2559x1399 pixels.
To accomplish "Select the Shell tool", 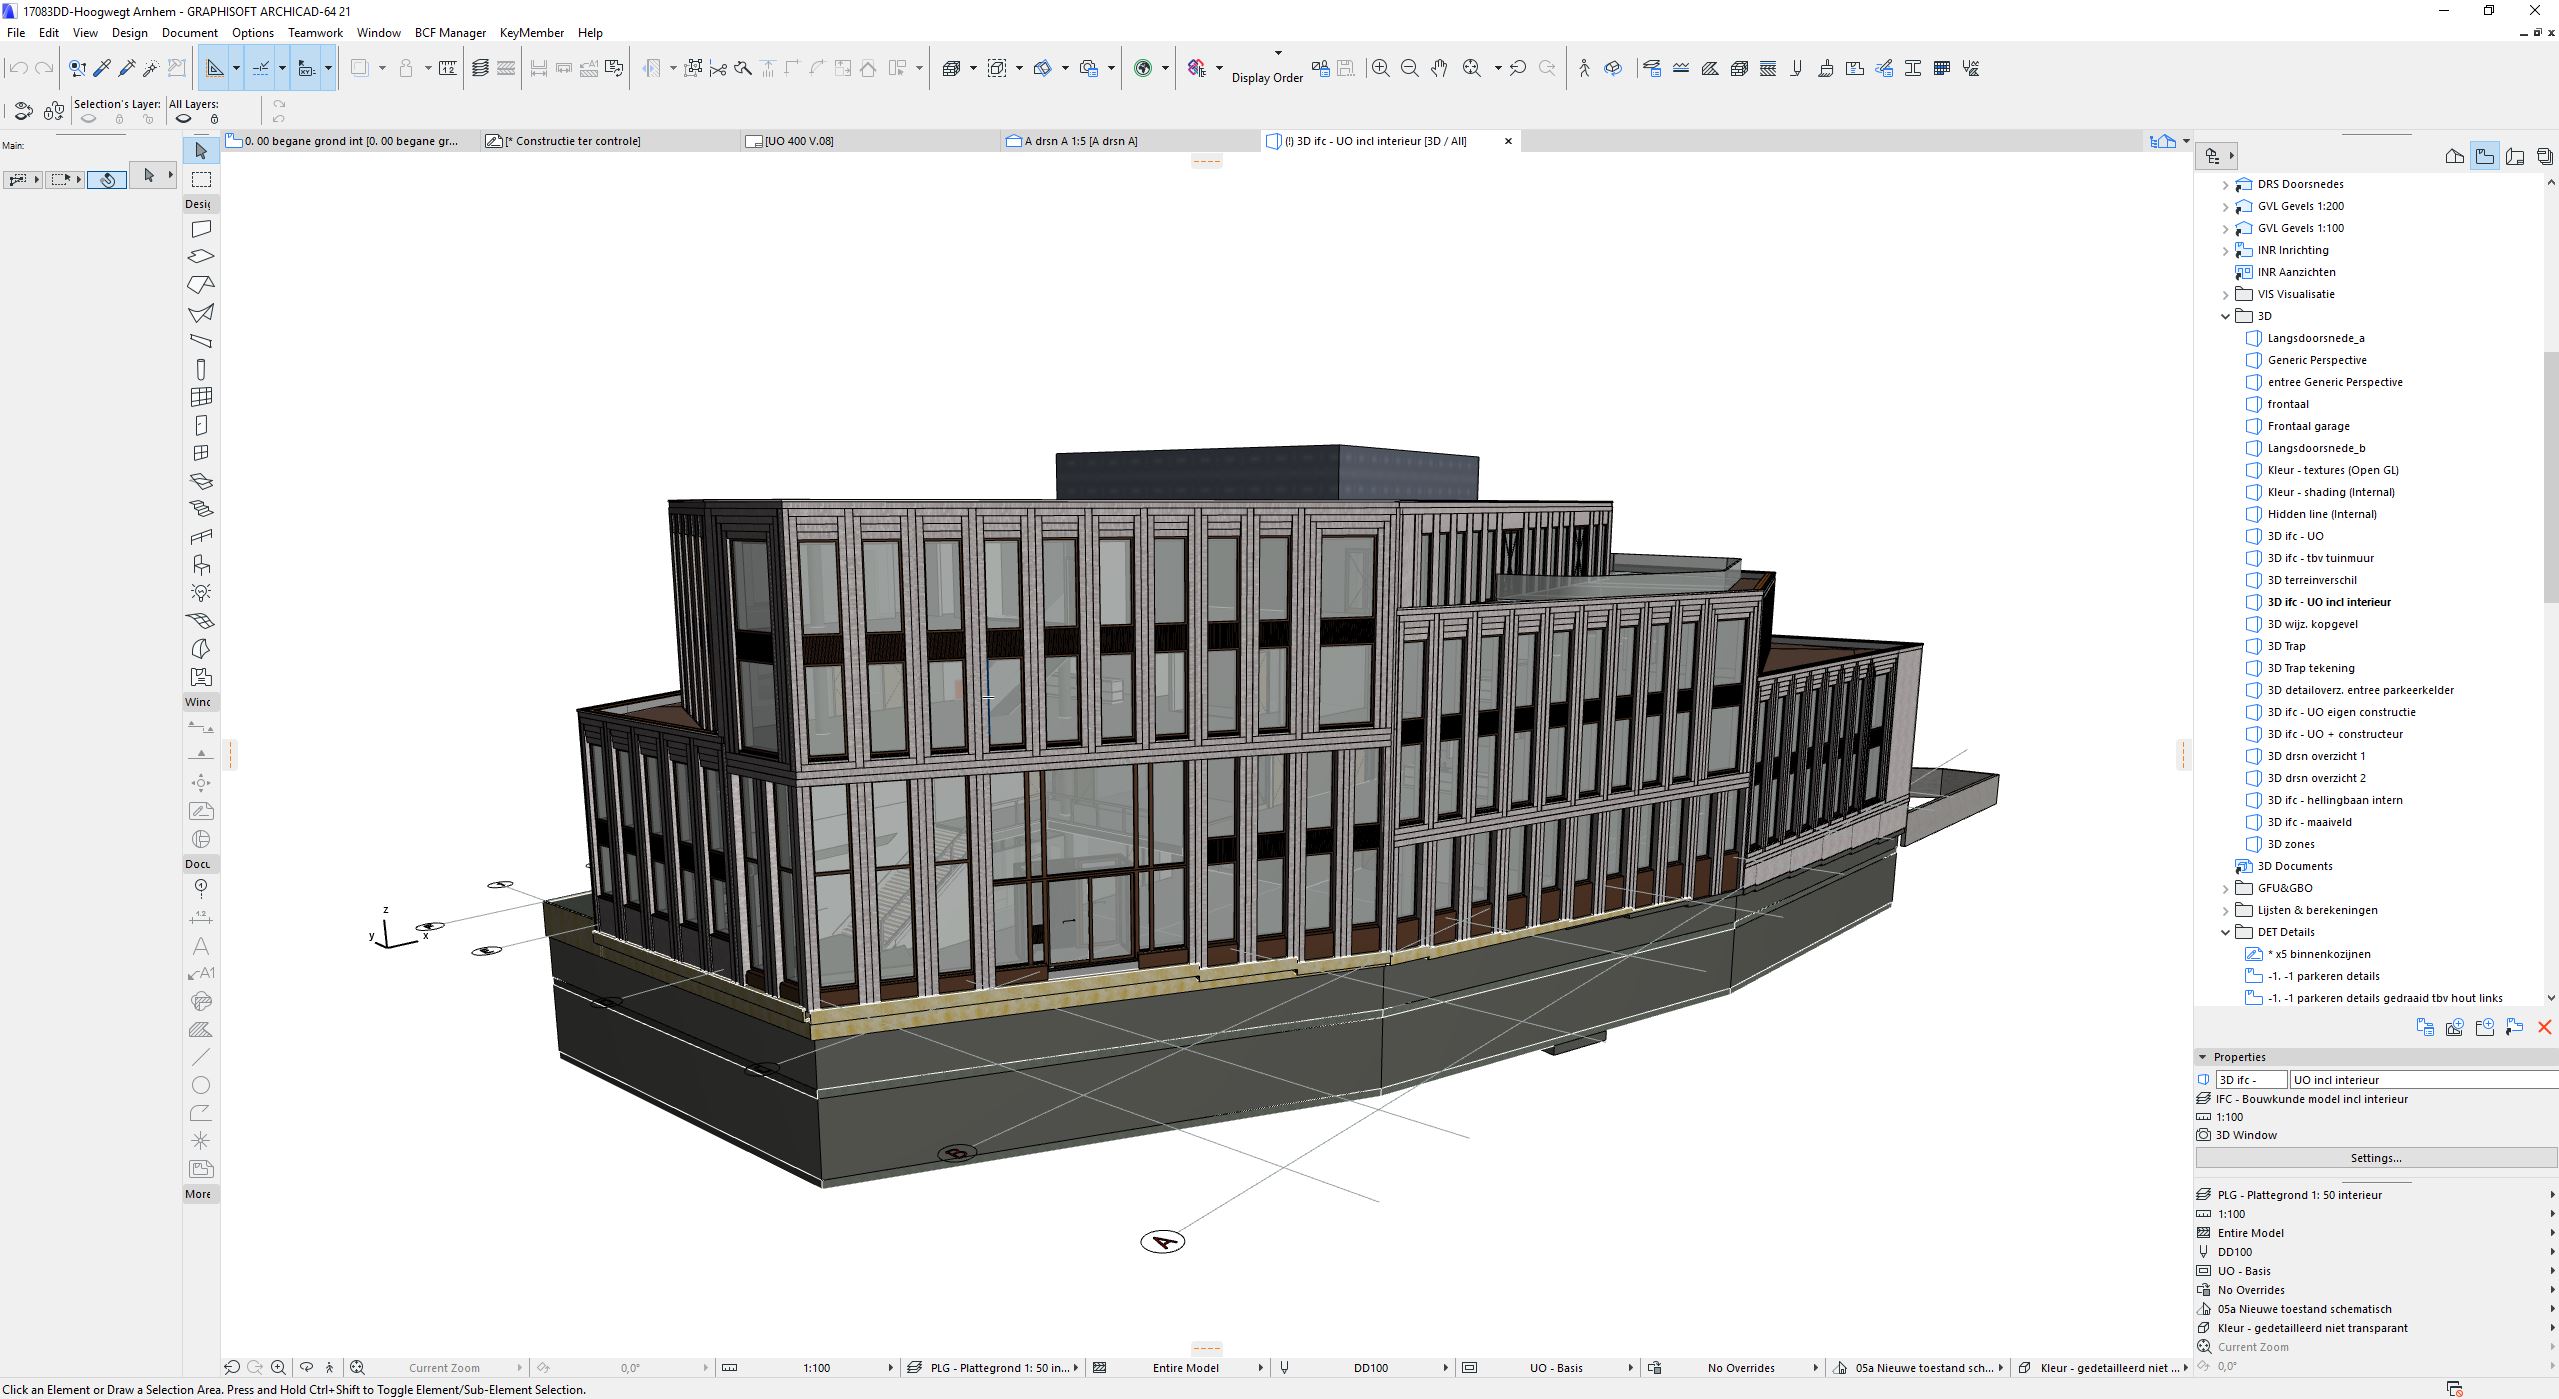I will pos(201,313).
